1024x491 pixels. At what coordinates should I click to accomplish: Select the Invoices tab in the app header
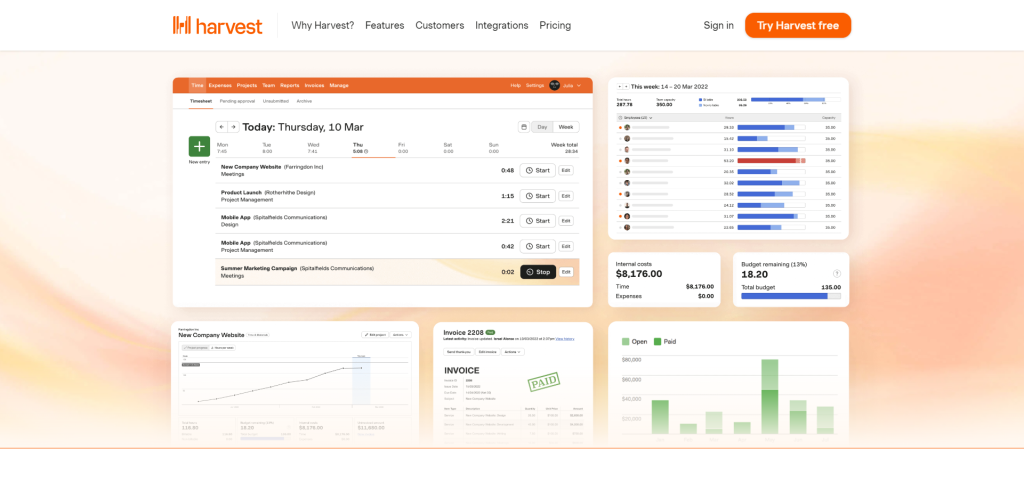[x=314, y=86]
